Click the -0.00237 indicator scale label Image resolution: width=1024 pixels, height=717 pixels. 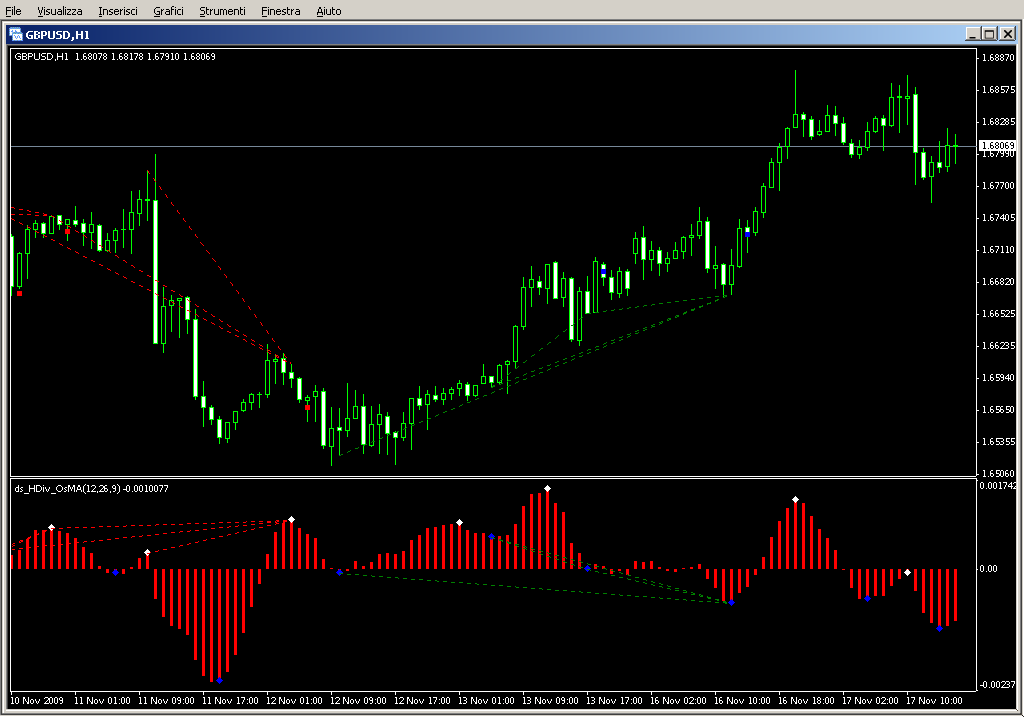pos(997,684)
